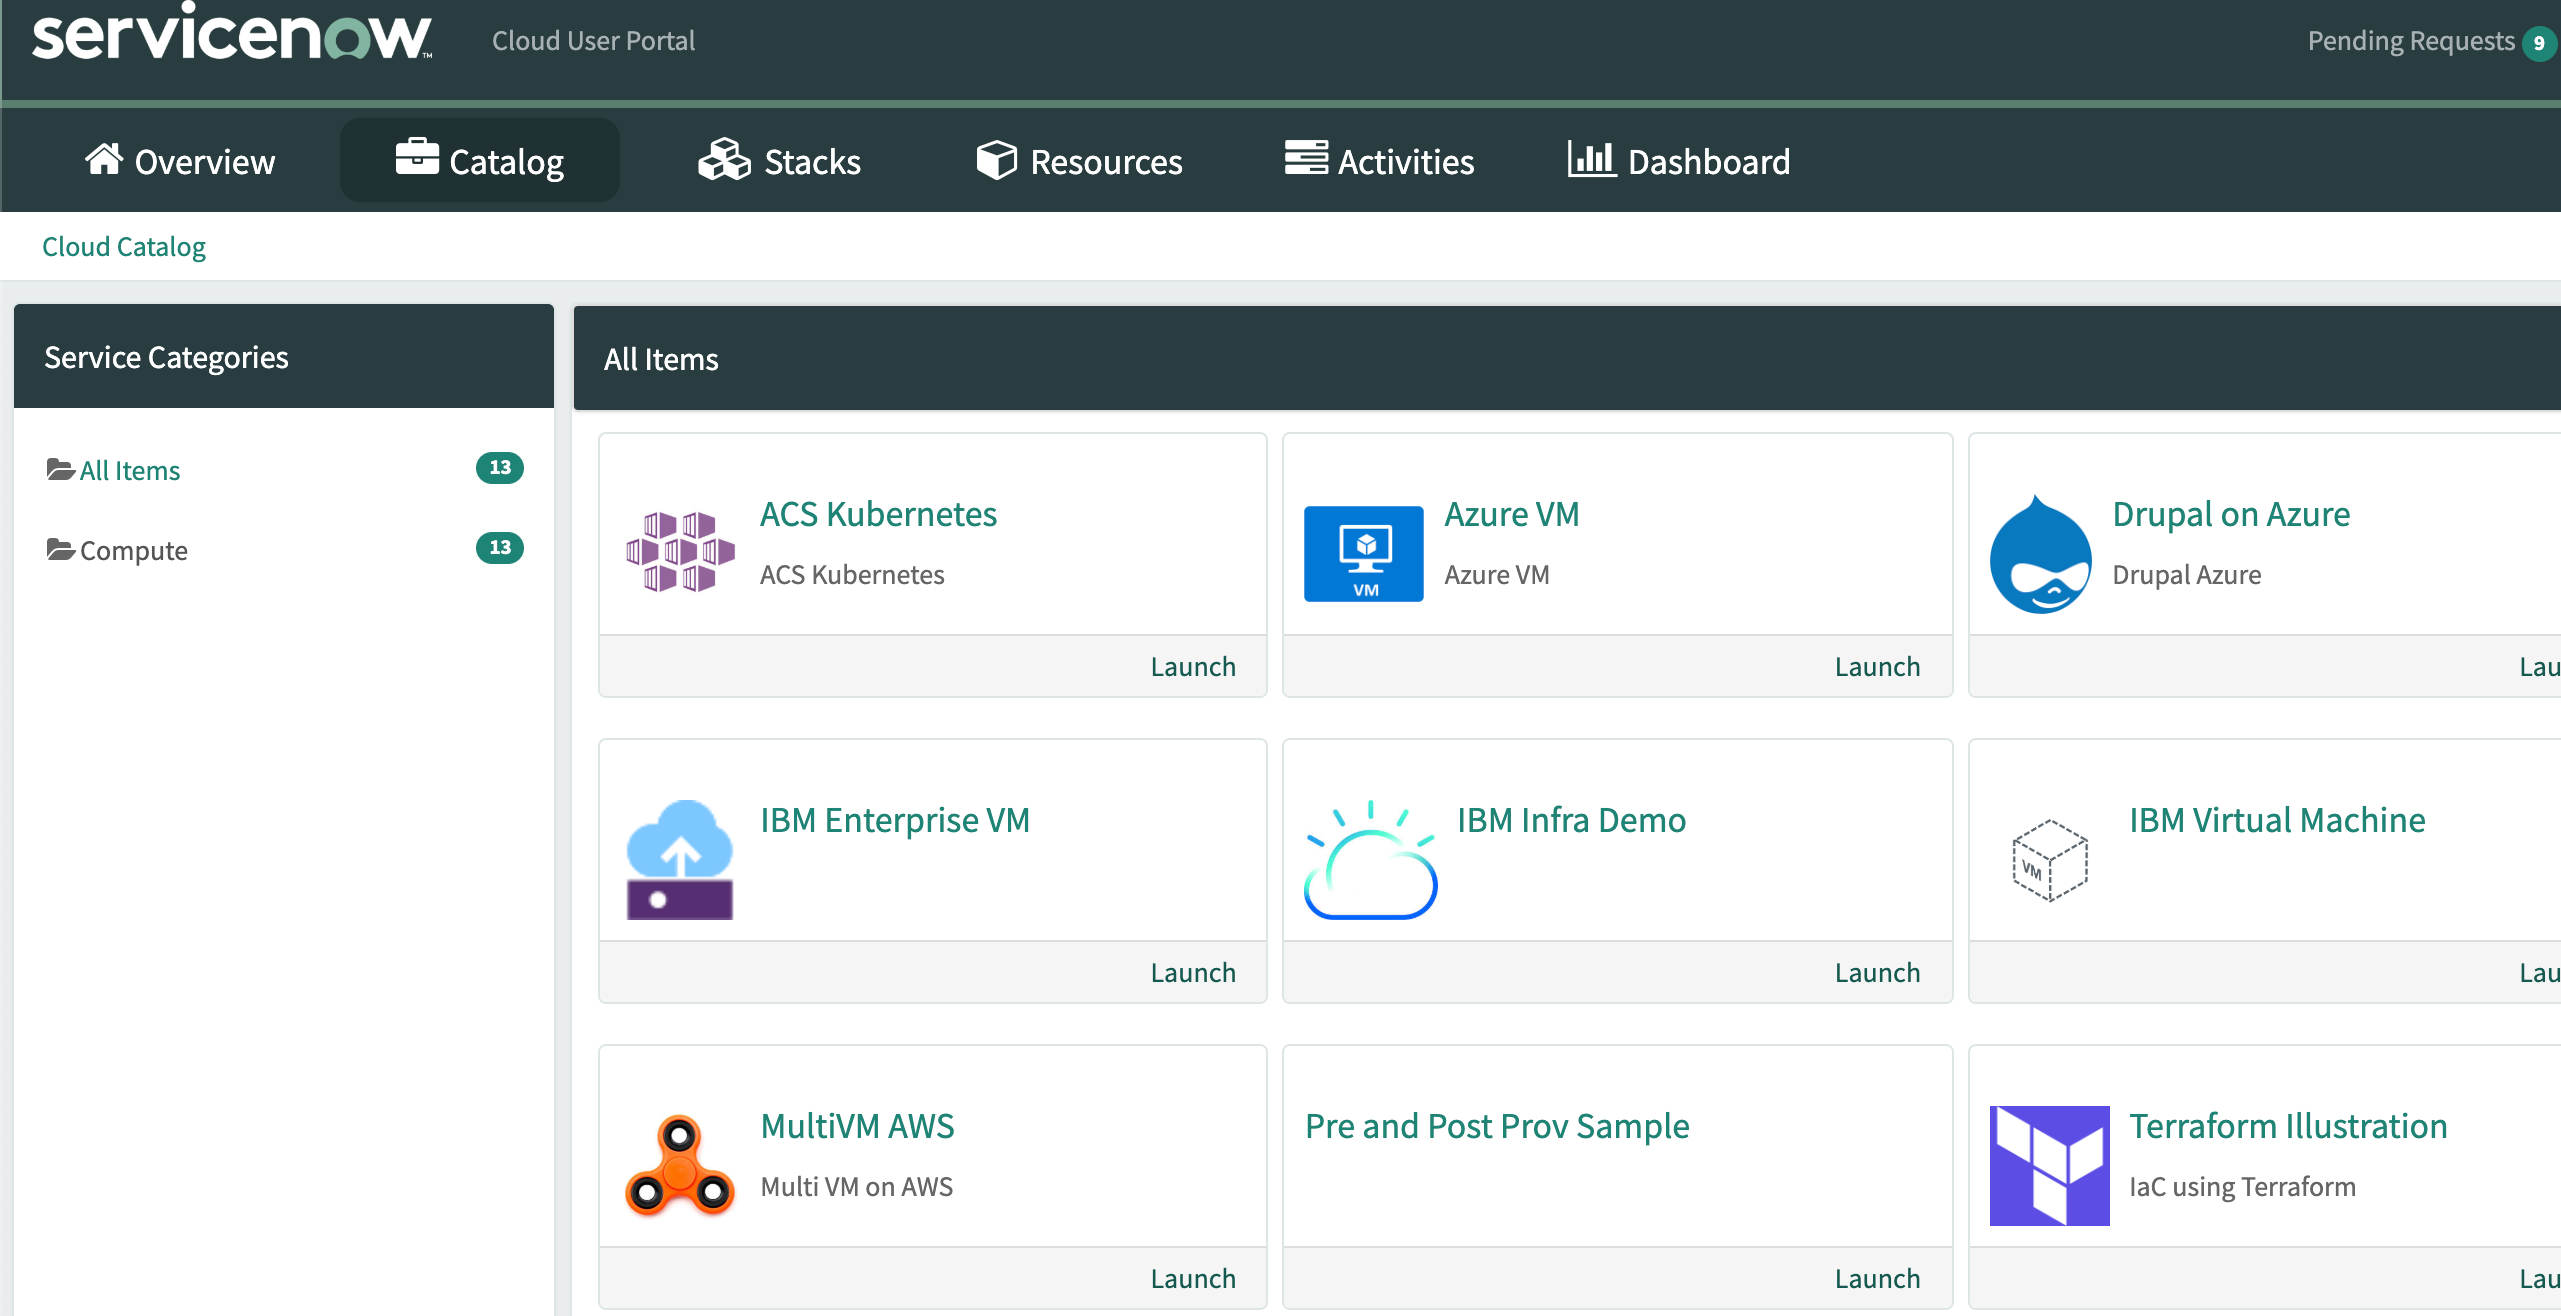Open Pending Requests
The image size is (2561, 1316).
click(2411, 41)
